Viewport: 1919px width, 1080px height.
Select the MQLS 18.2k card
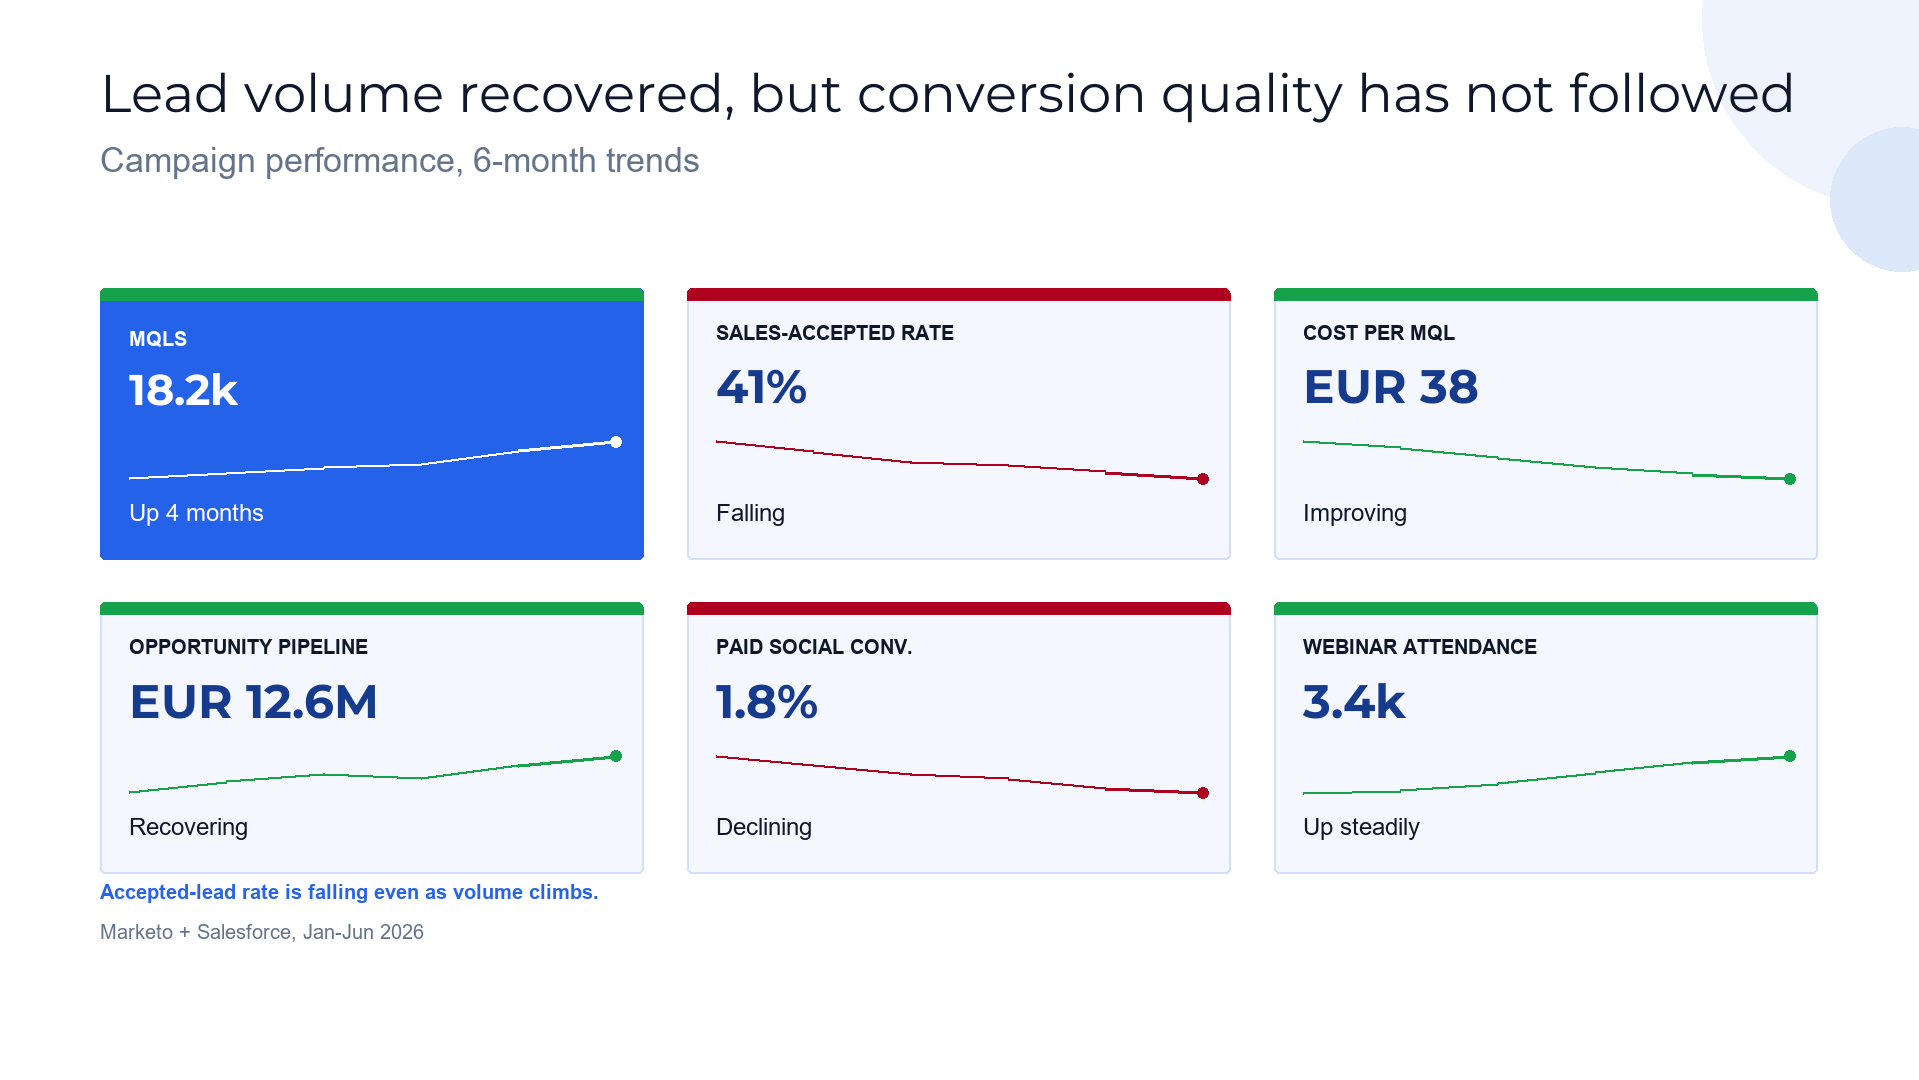tap(372, 424)
